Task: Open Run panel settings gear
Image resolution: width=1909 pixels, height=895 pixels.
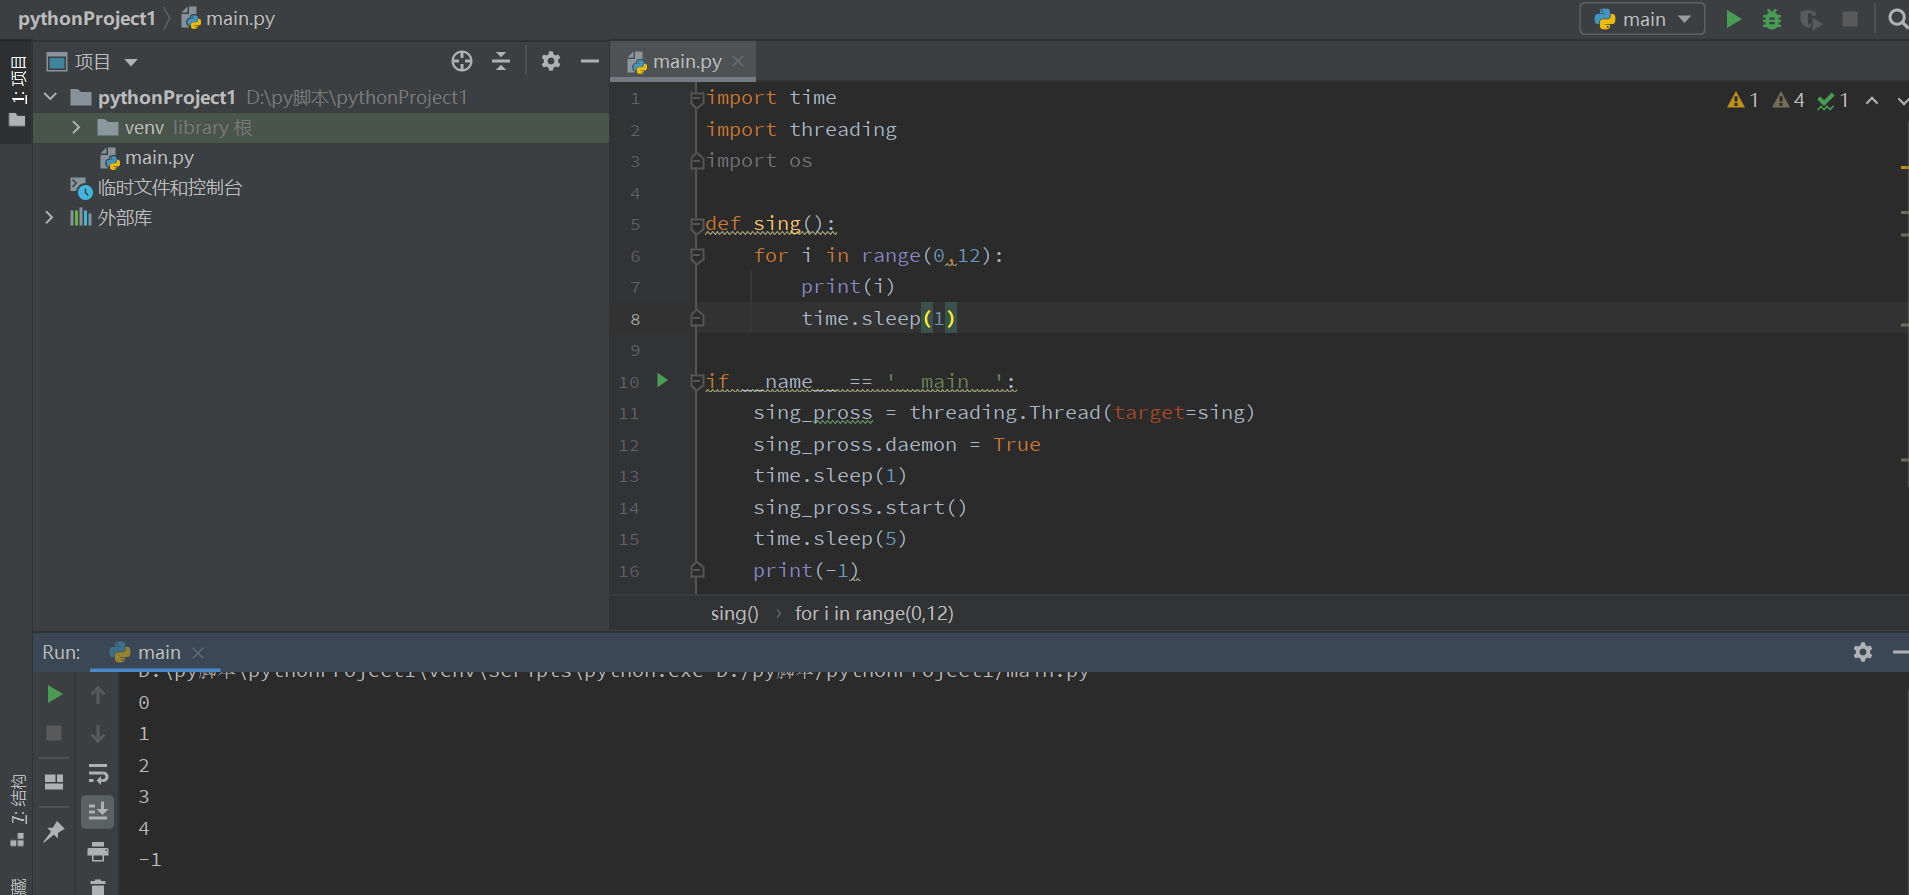Action: tap(1863, 652)
